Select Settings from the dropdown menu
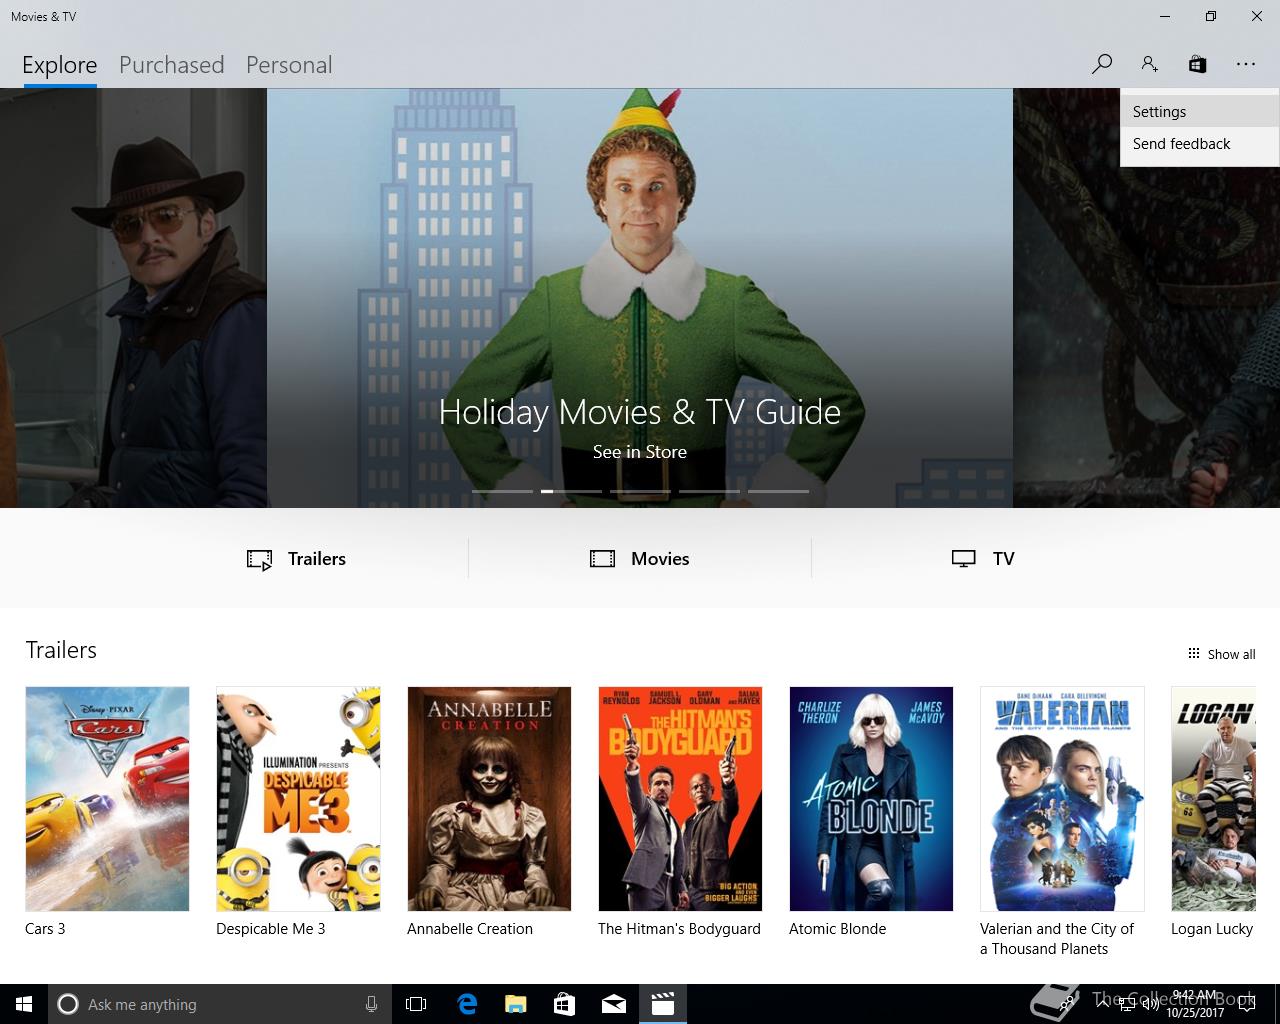 (1199, 112)
